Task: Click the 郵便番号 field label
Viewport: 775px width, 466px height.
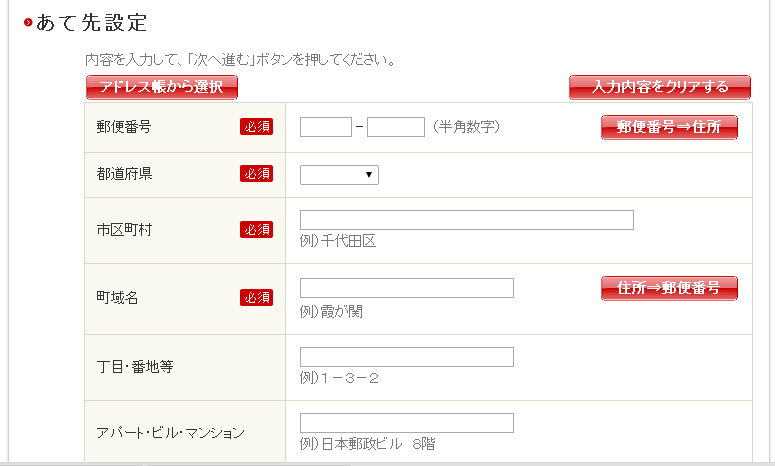Action: point(124,127)
